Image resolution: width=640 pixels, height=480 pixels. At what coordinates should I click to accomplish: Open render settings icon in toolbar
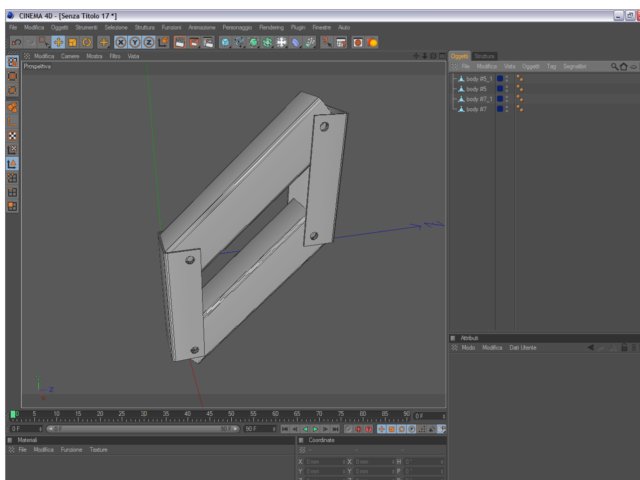tap(208, 42)
